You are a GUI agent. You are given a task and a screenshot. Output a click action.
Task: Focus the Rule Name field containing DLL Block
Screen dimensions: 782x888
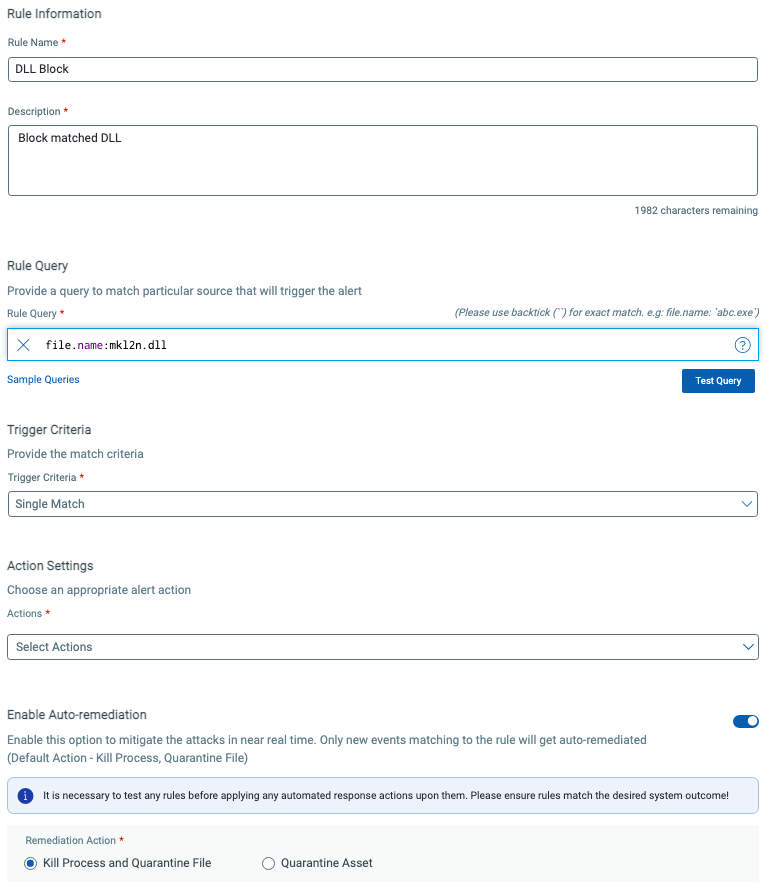click(x=382, y=69)
